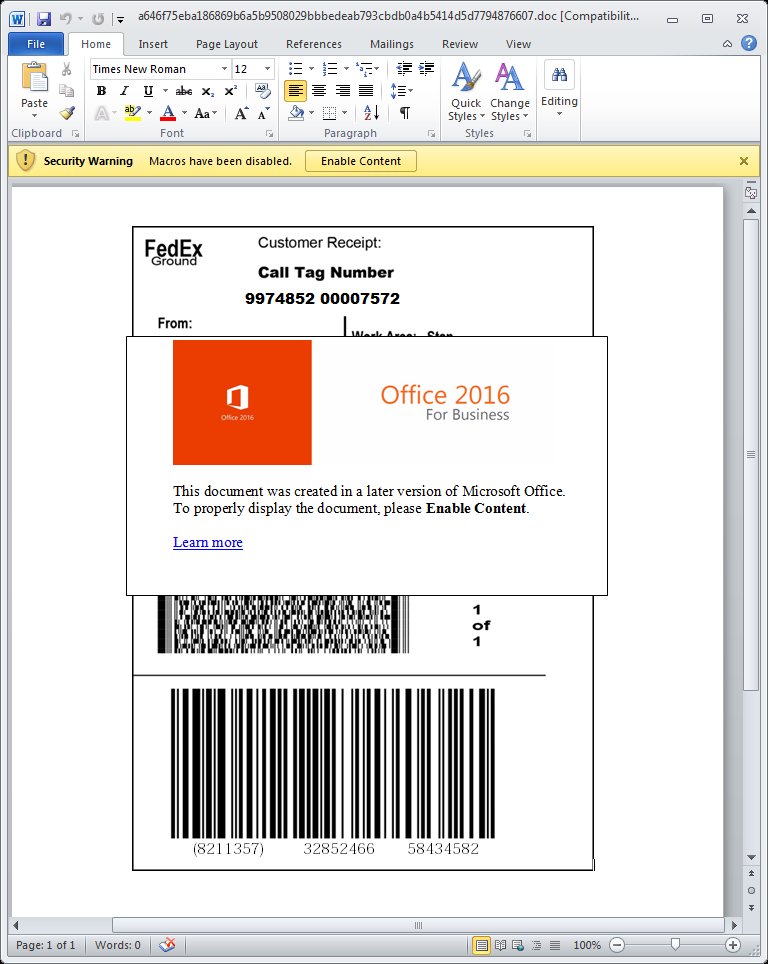Click the Paste clipboard icon
The image size is (768, 964).
coord(34,78)
